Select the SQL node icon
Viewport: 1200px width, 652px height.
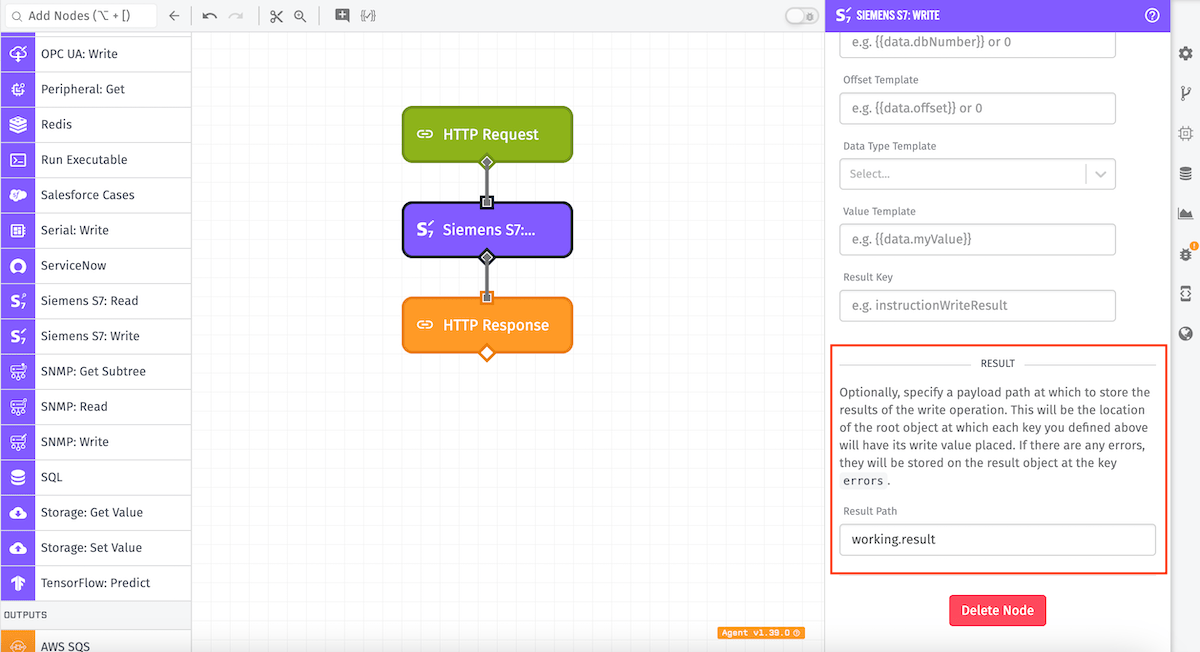(18, 477)
